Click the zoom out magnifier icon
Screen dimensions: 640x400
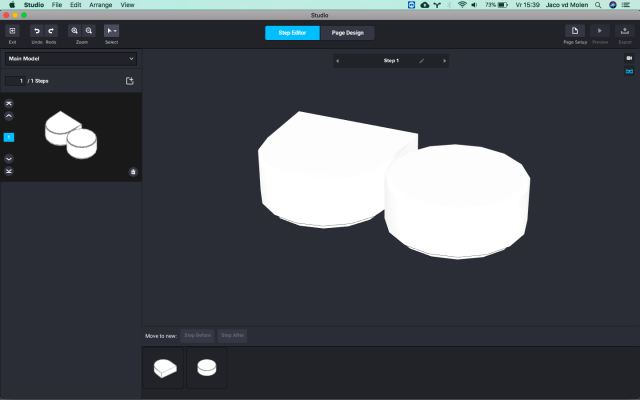coord(89,32)
